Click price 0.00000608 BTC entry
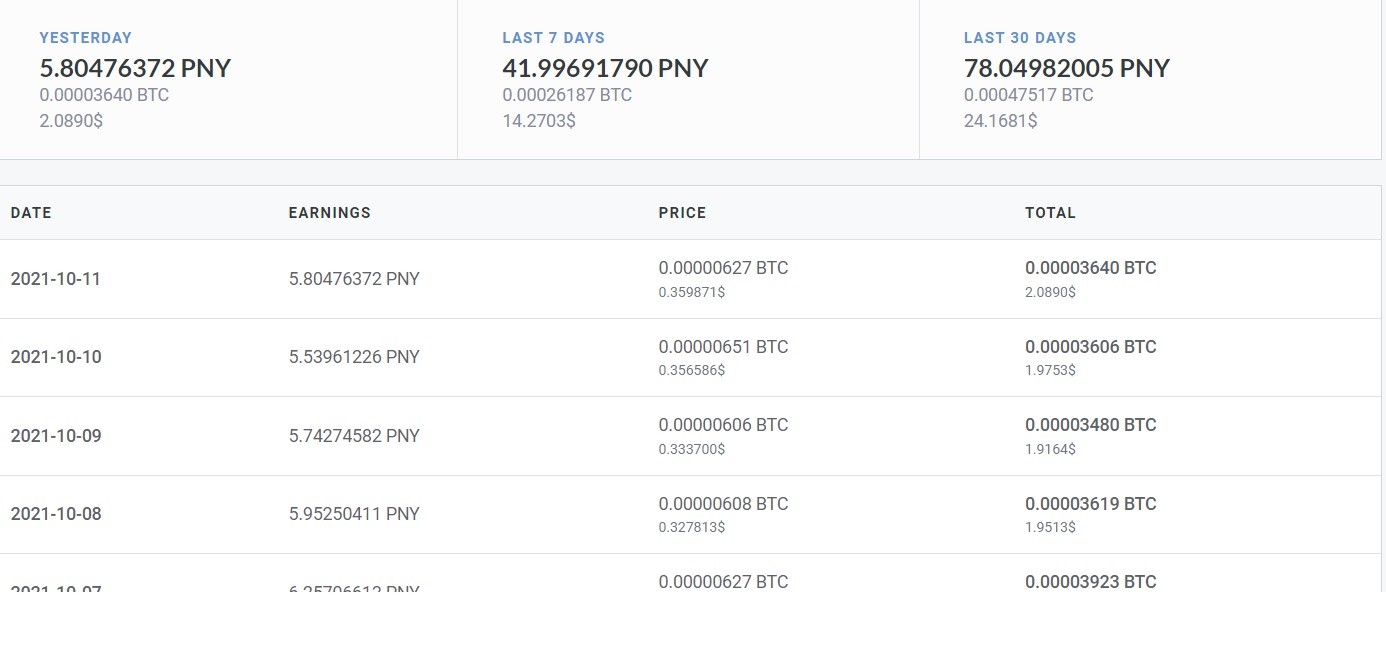 click(723, 504)
